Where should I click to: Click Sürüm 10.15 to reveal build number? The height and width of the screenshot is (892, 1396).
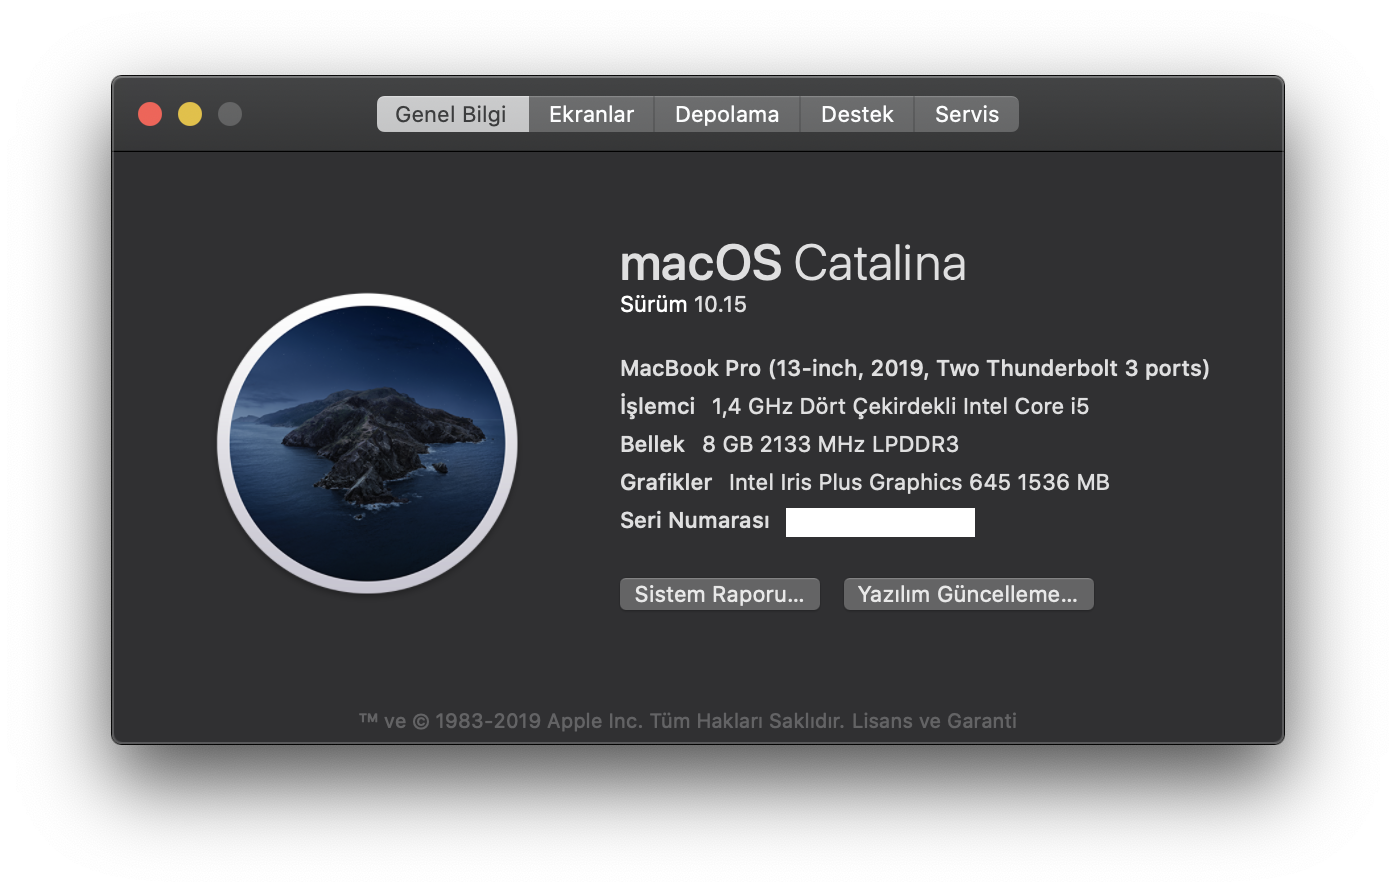683,305
